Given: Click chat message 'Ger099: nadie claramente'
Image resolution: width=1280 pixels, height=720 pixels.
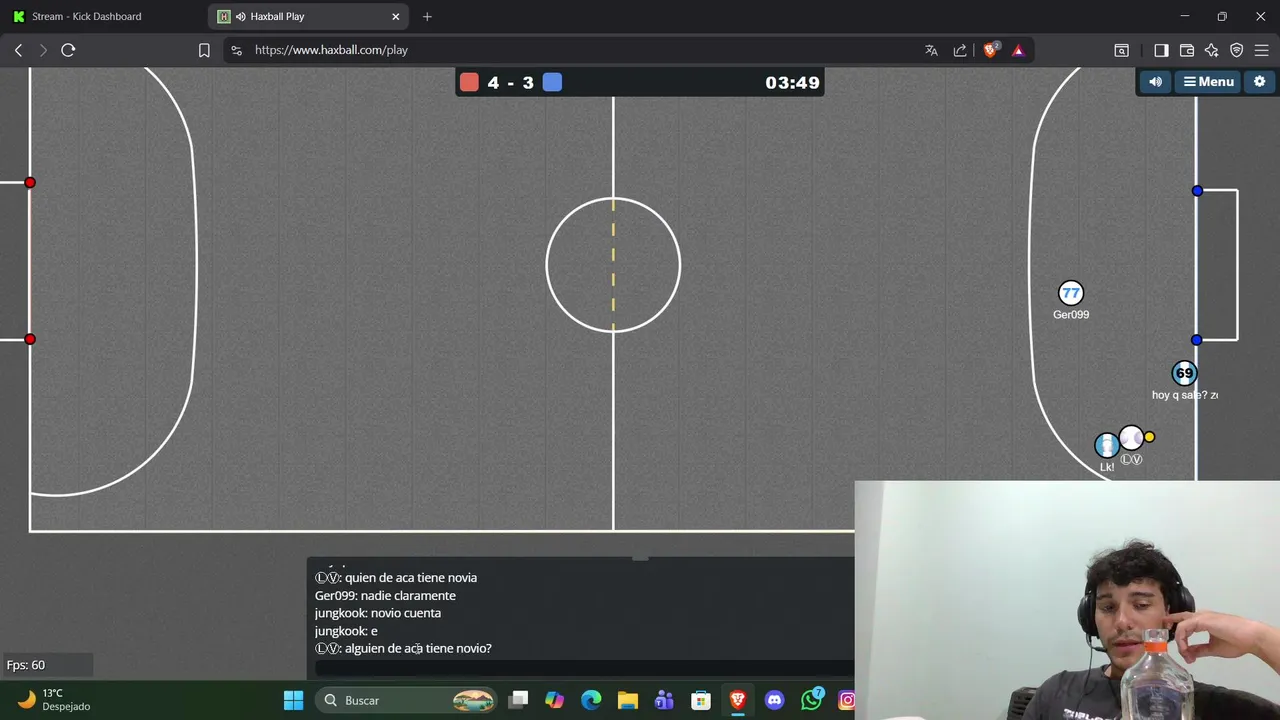Looking at the screenshot, I should (x=385, y=596).
